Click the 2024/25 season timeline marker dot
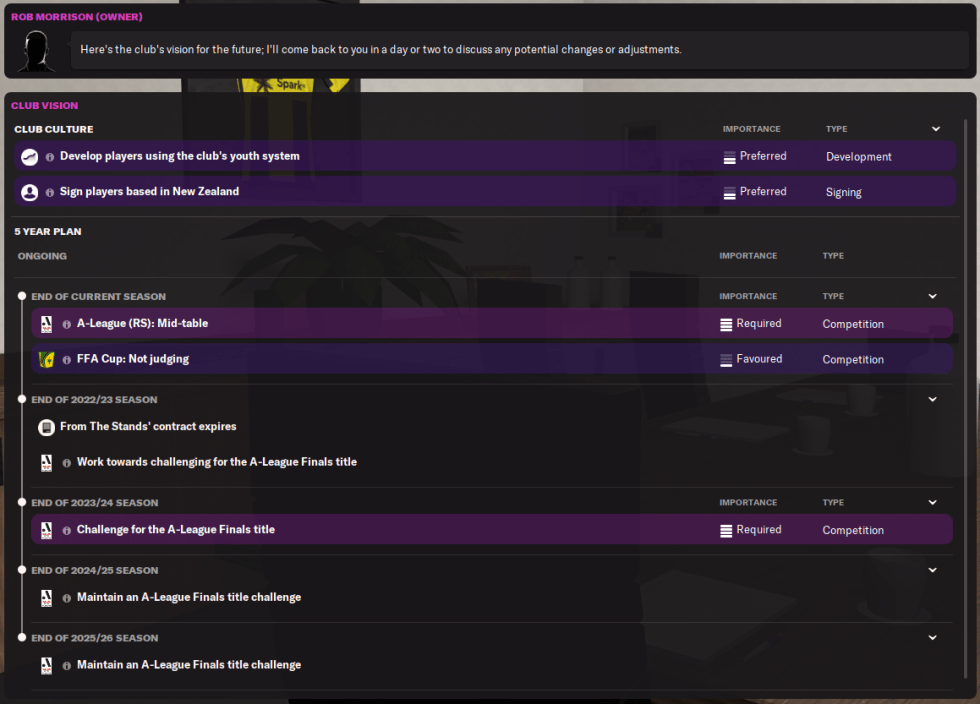This screenshot has height=704, width=980. coord(21,571)
